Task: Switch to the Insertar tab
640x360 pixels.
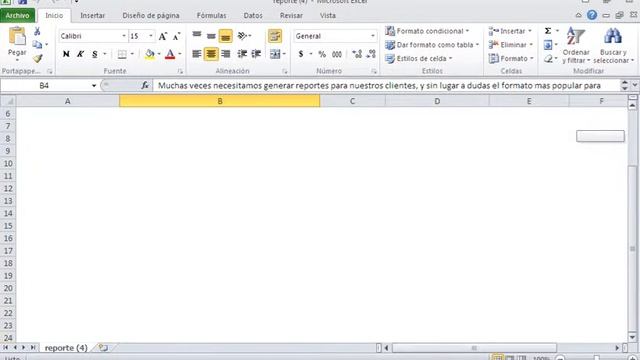Action: 93,16
